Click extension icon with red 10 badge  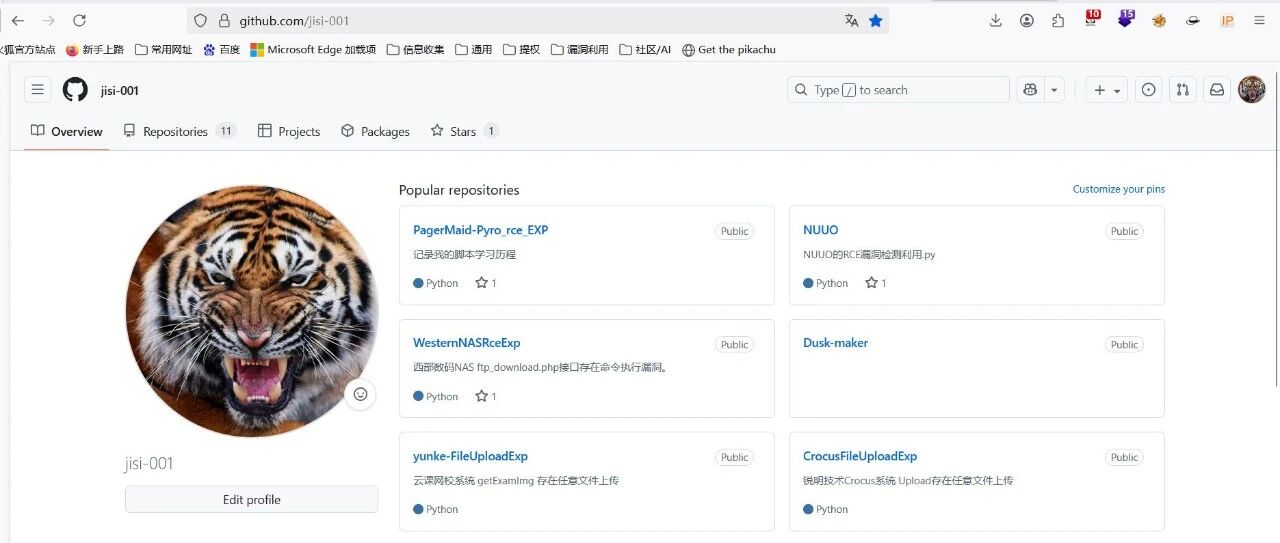click(1092, 19)
